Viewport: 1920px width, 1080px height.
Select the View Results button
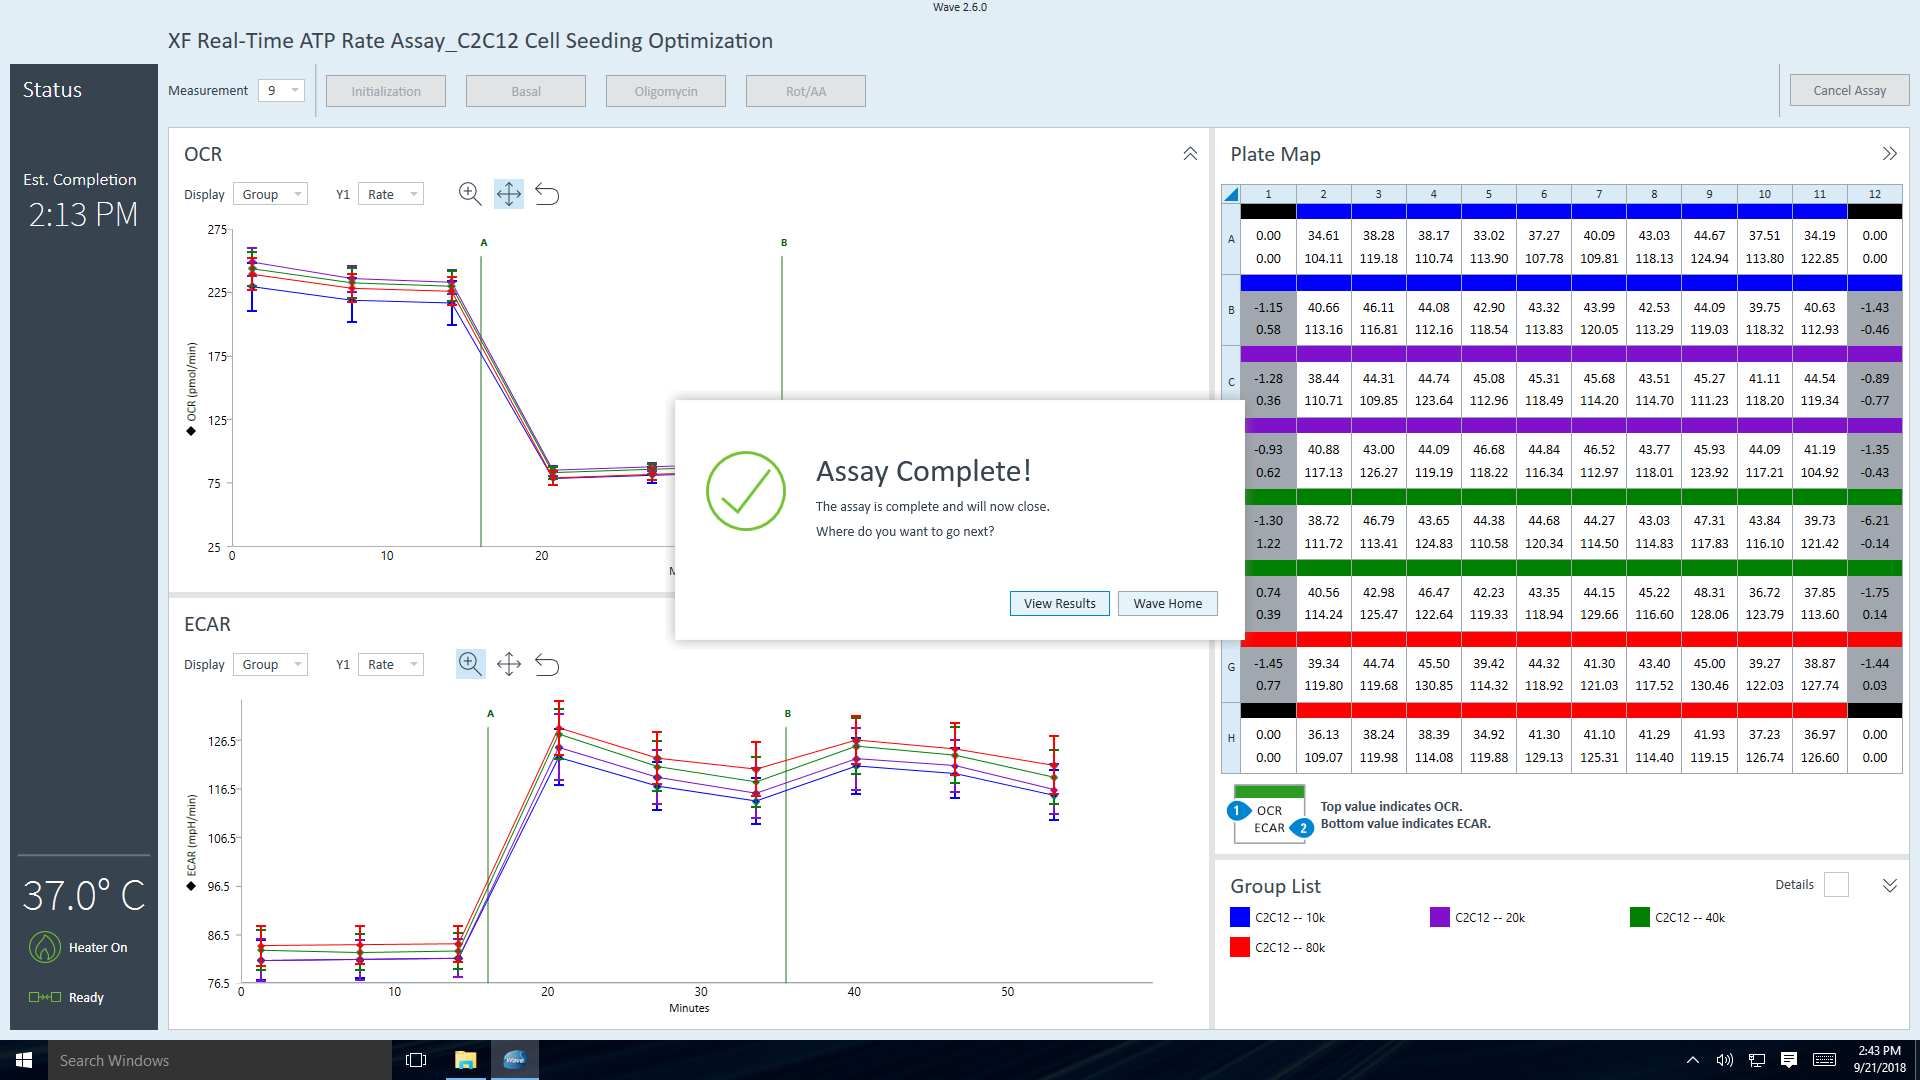coord(1059,604)
